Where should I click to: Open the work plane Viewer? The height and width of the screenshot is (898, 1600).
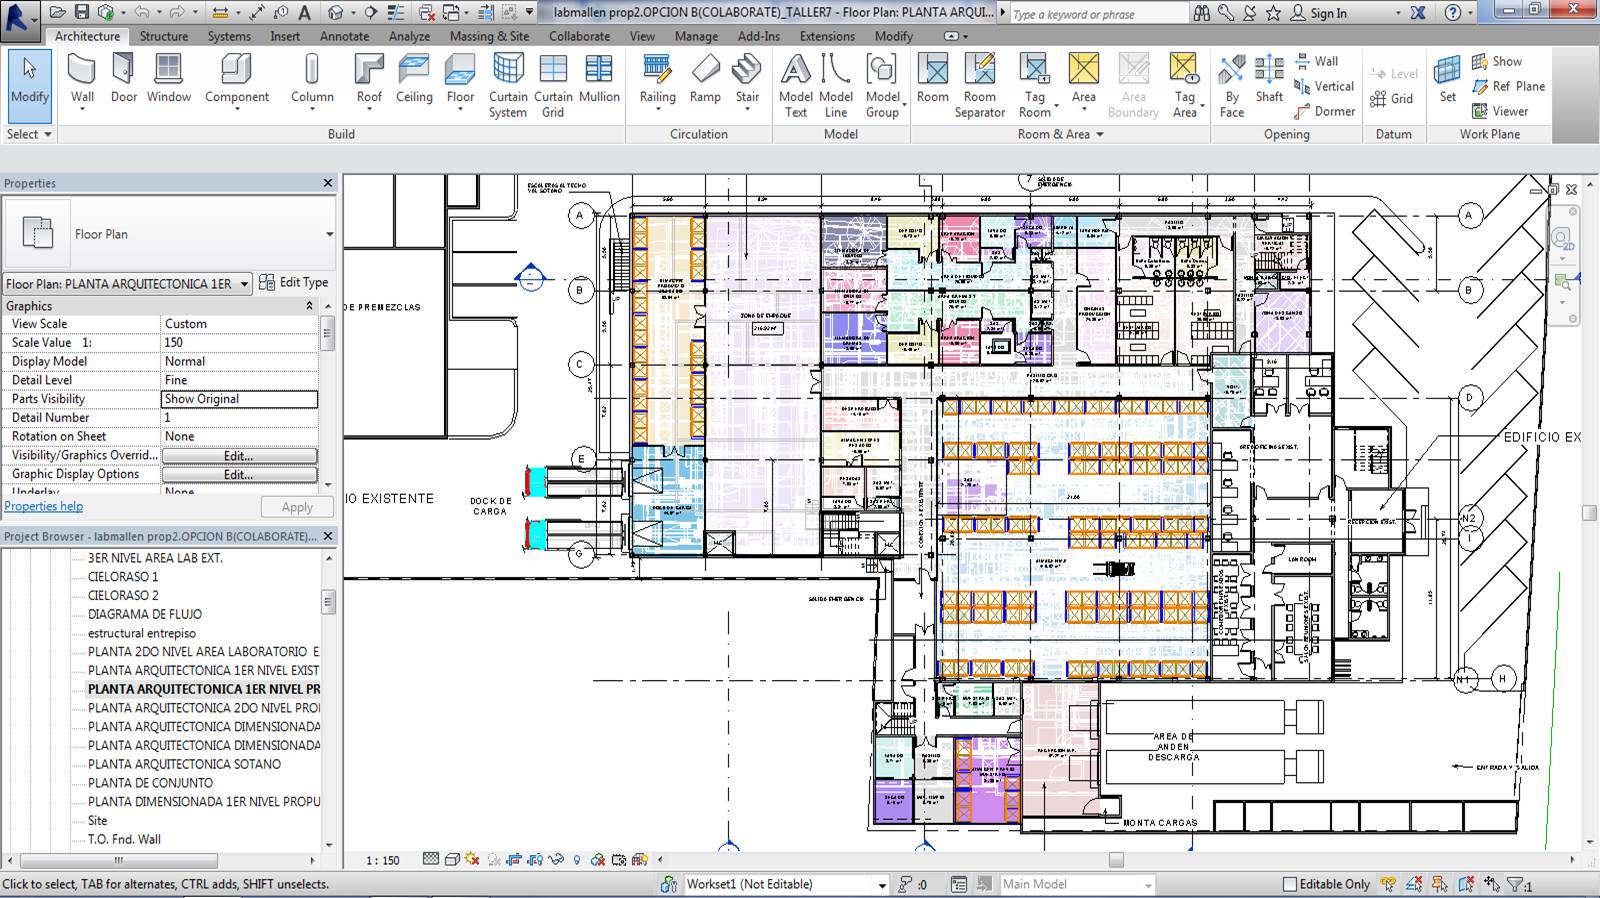point(1500,111)
